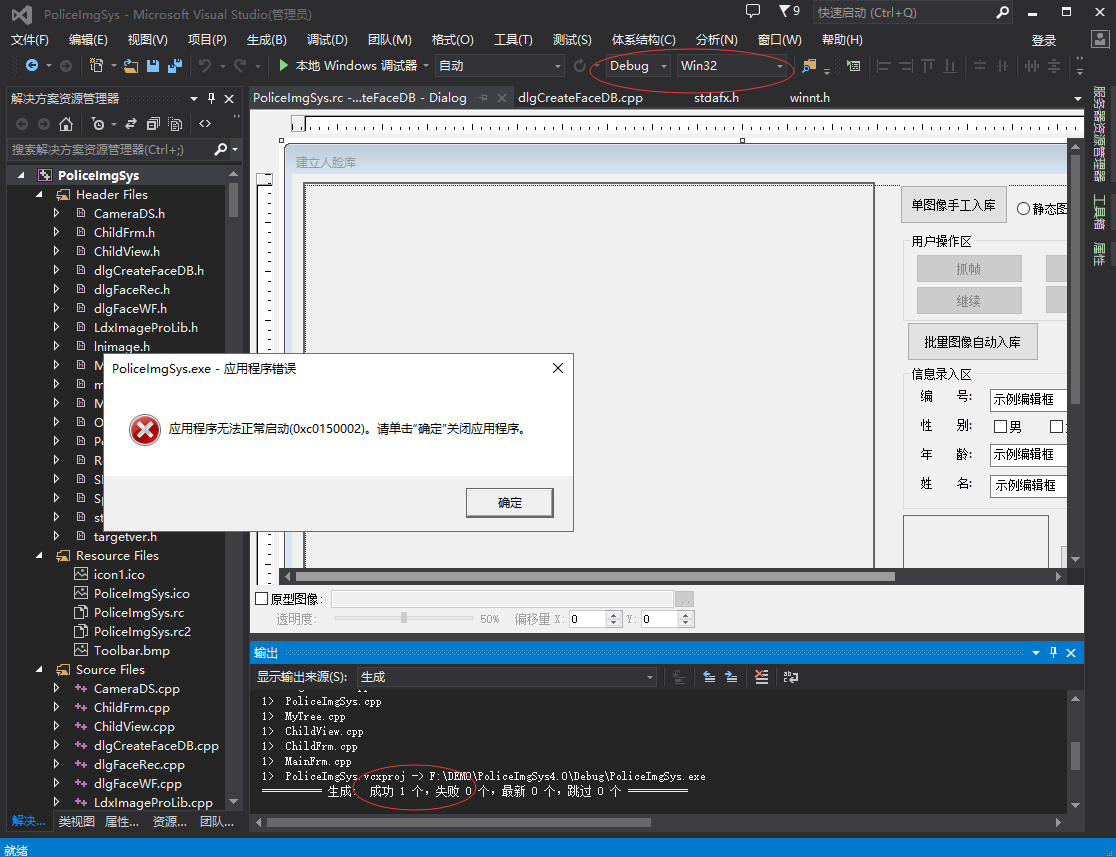Viewport: 1116px width, 857px height.
Task: Collapse the PoliceImgSys project node
Action: point(21,175)
